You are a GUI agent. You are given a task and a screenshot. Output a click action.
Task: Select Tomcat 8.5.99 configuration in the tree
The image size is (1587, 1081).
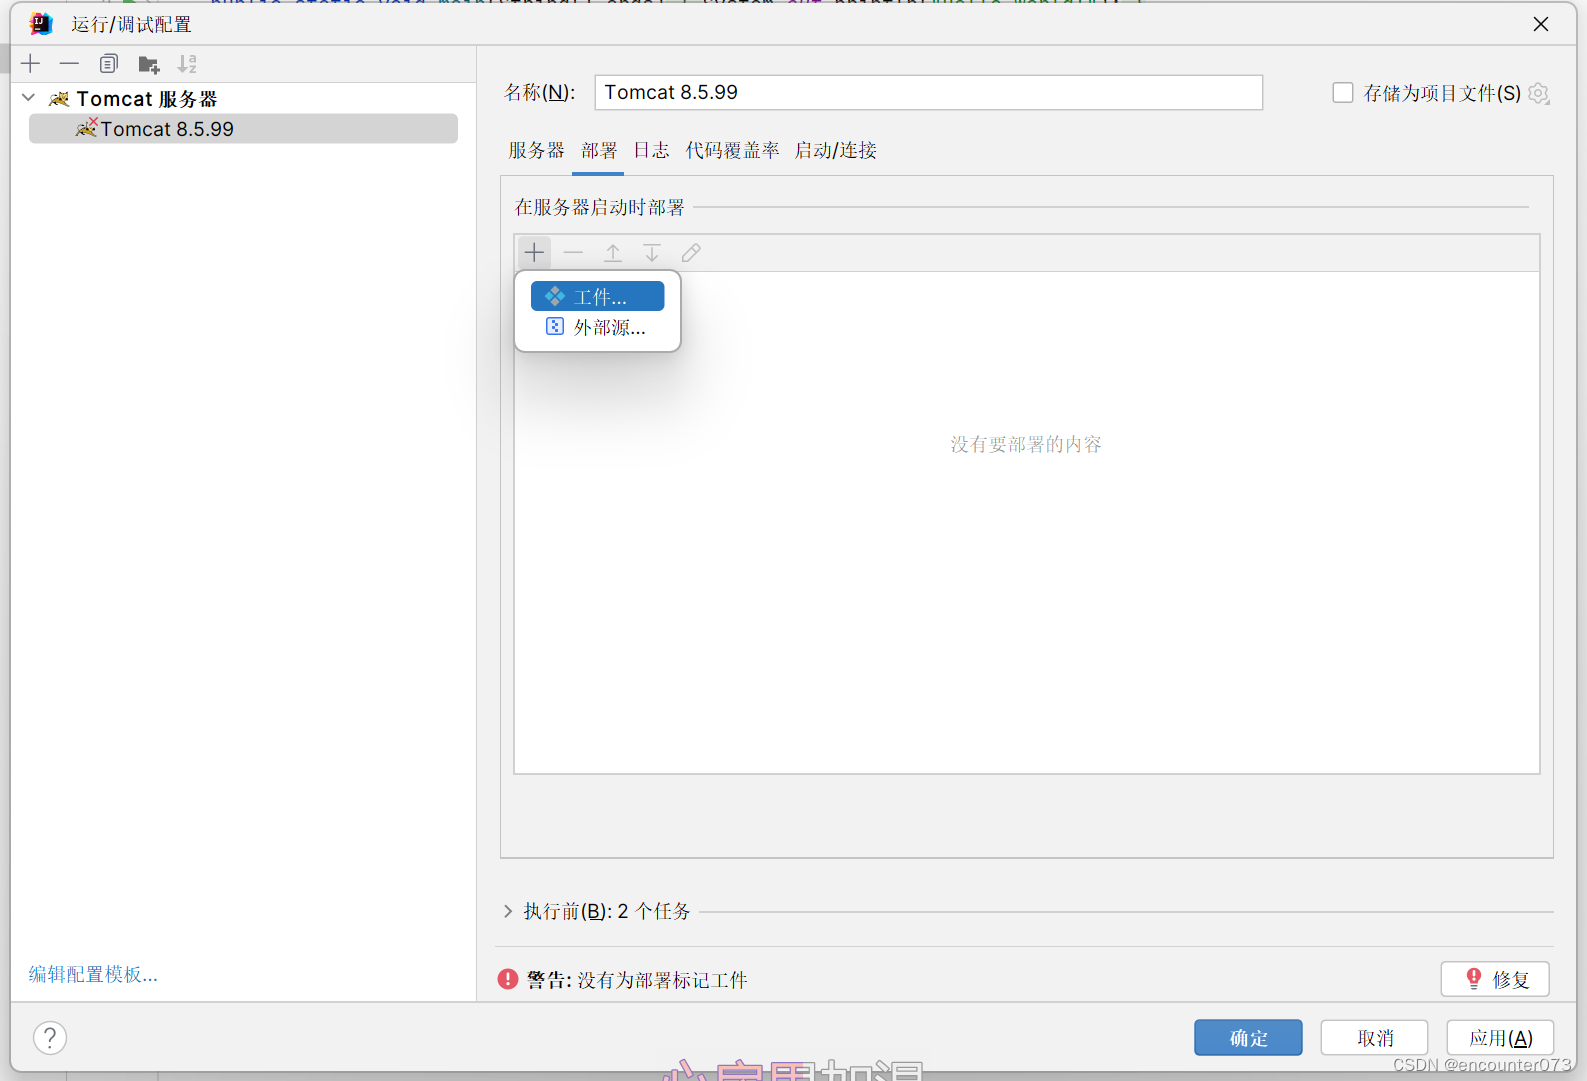(243, 129)
